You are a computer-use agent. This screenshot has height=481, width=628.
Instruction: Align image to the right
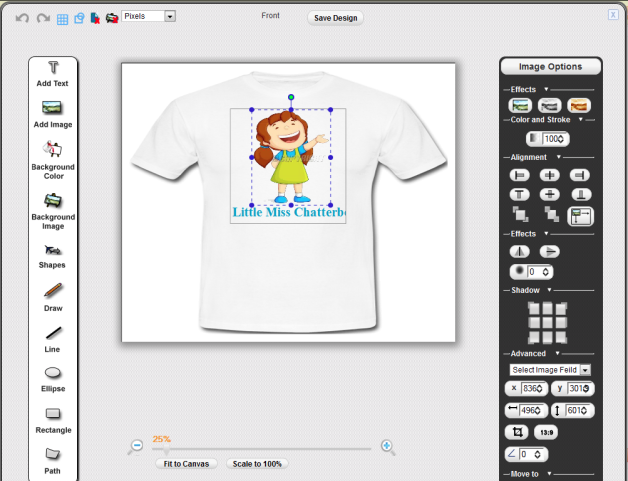tap(580, 175)
